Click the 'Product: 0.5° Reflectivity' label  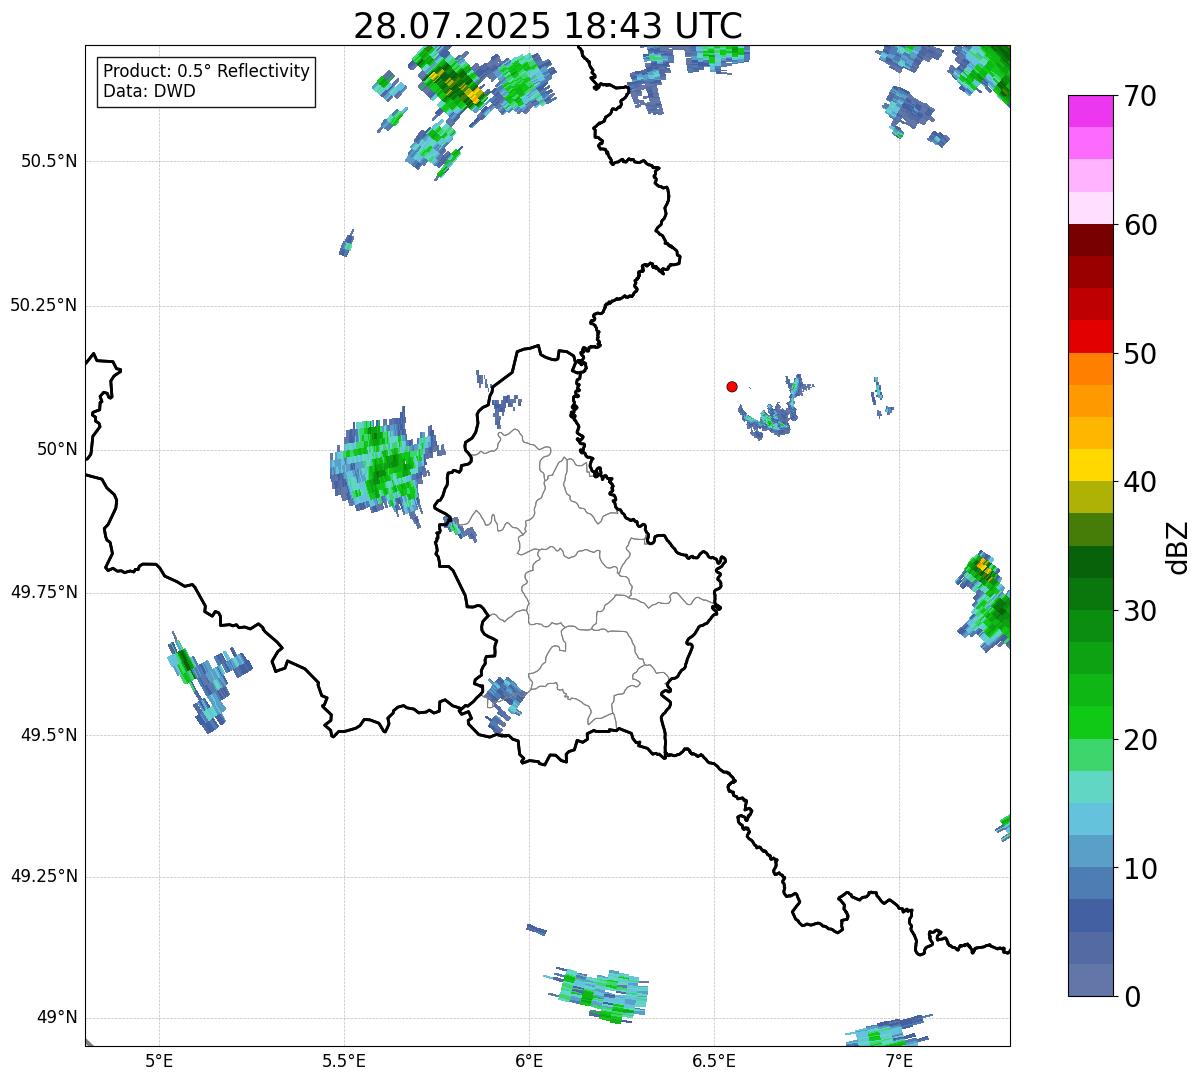pos(206,72)
